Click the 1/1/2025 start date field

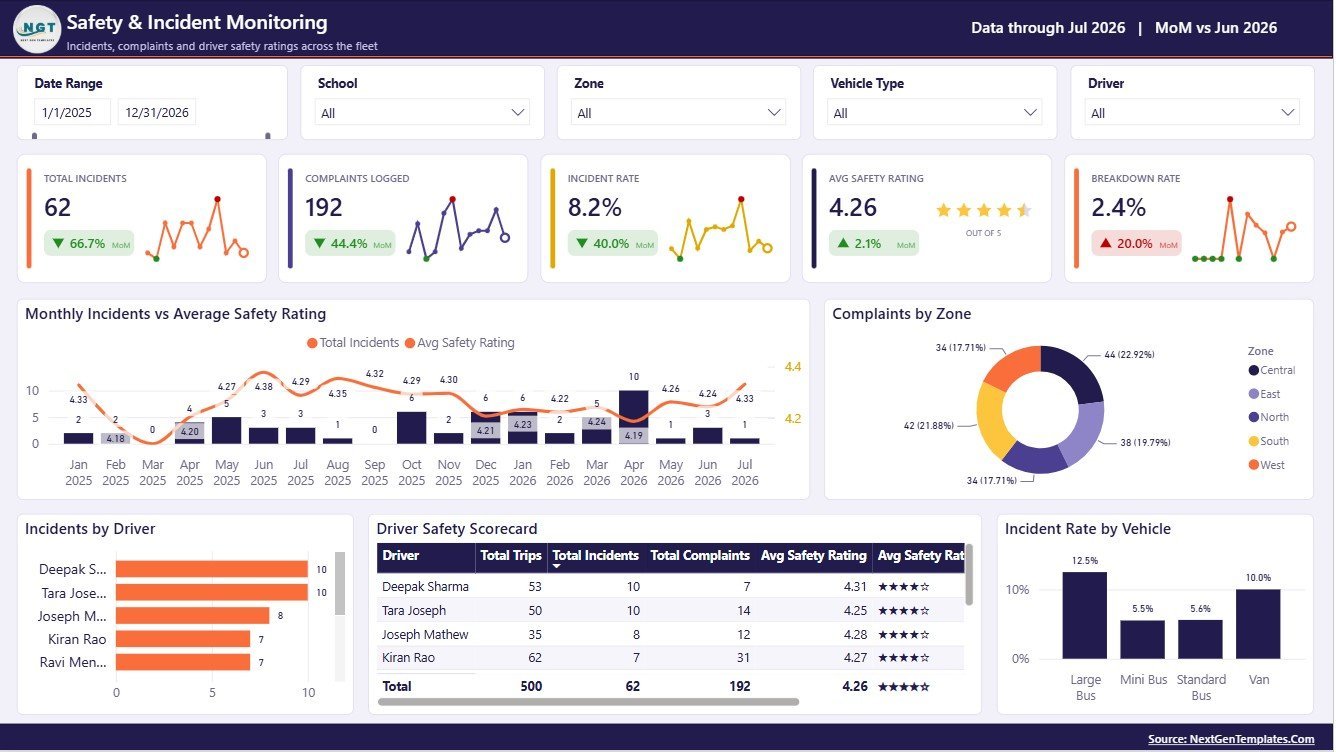[x=72, y=113]
